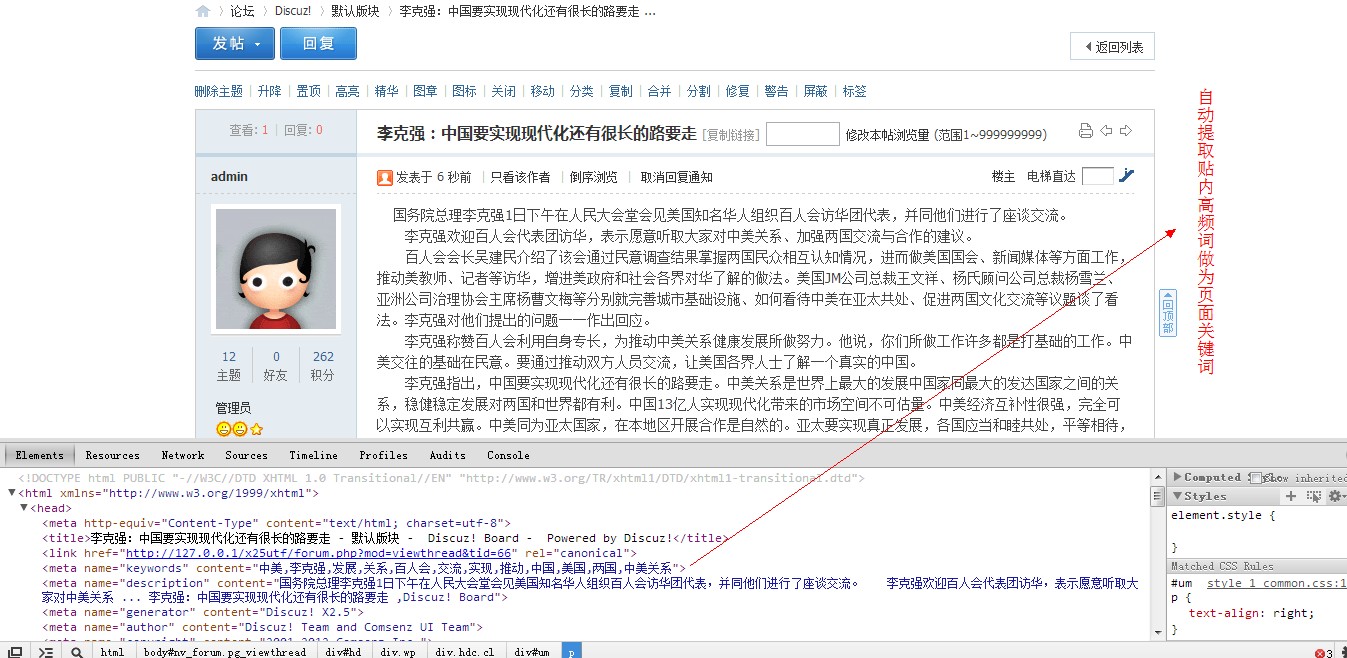This screenshot has width=1347, height=658.
Task: Click 精华 moderation link
Action: 386,91
